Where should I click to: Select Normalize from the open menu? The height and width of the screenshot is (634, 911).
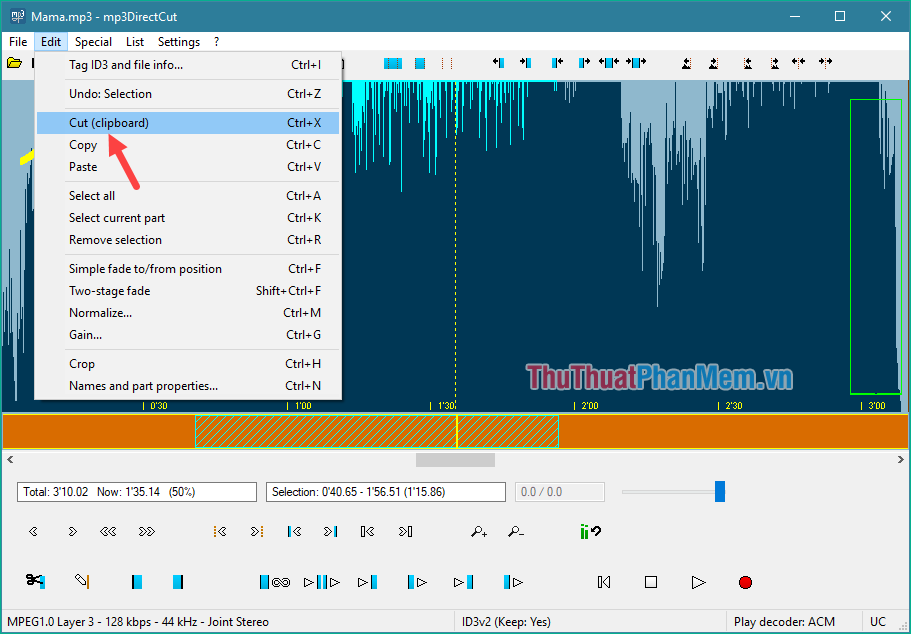tap(100, 312)
